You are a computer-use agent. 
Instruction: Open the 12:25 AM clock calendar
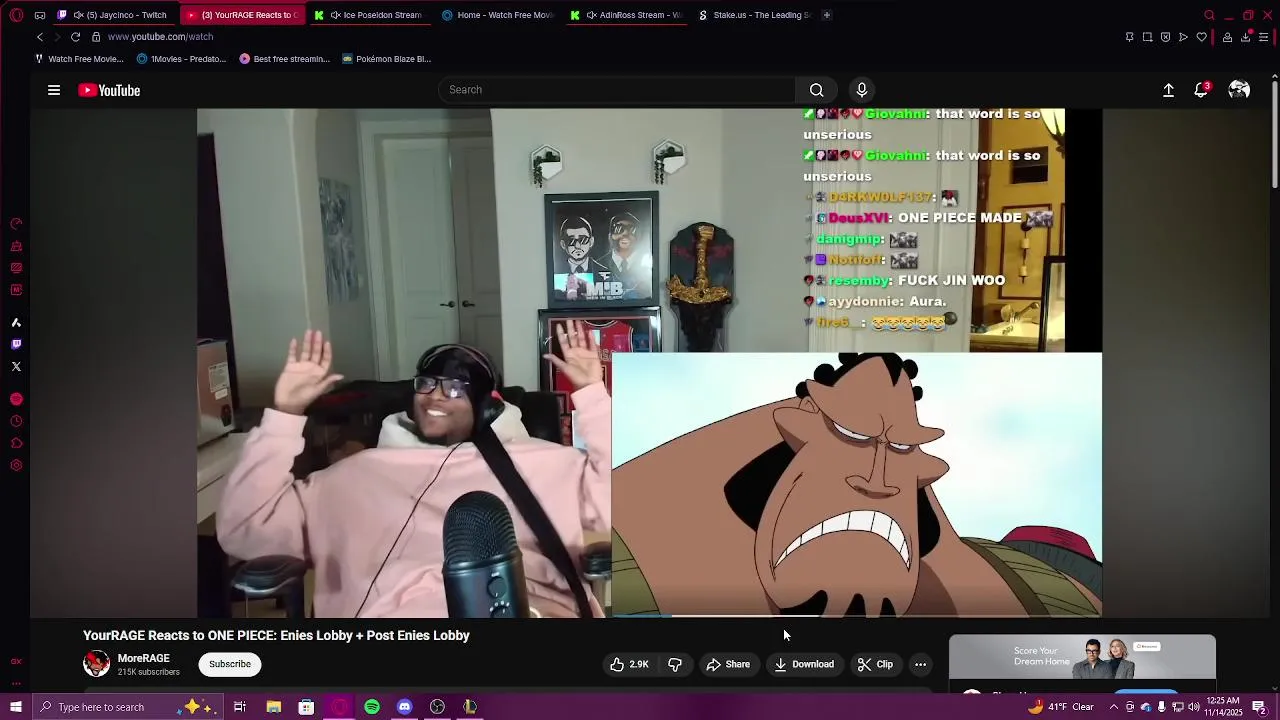tap(1224, 707)
